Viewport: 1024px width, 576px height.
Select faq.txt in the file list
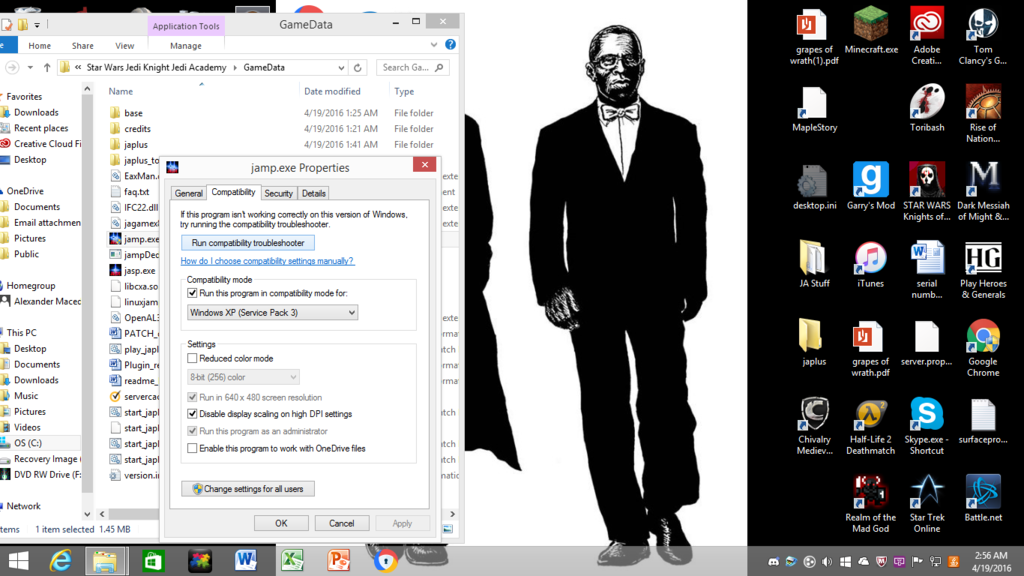136,192
